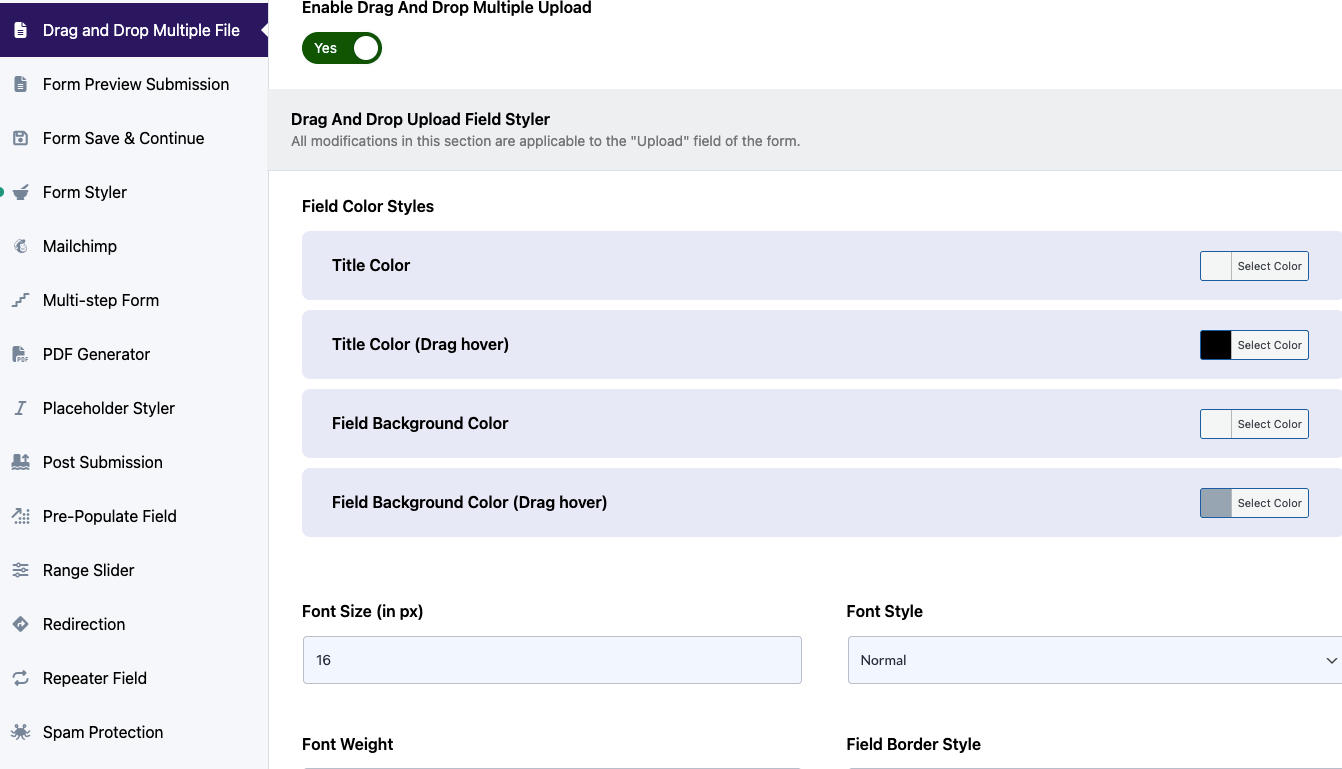Click the Repeater Field loop icon
This screenshot has height=769, width=1342.
pos(20,678)
